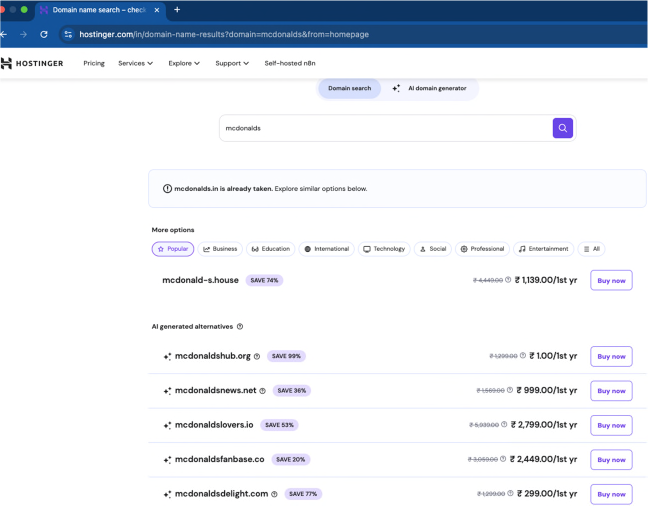648x506 pixels.
Task: Click price info icon for mcdonaldslovers.io
Action: [x=504, y=424]
